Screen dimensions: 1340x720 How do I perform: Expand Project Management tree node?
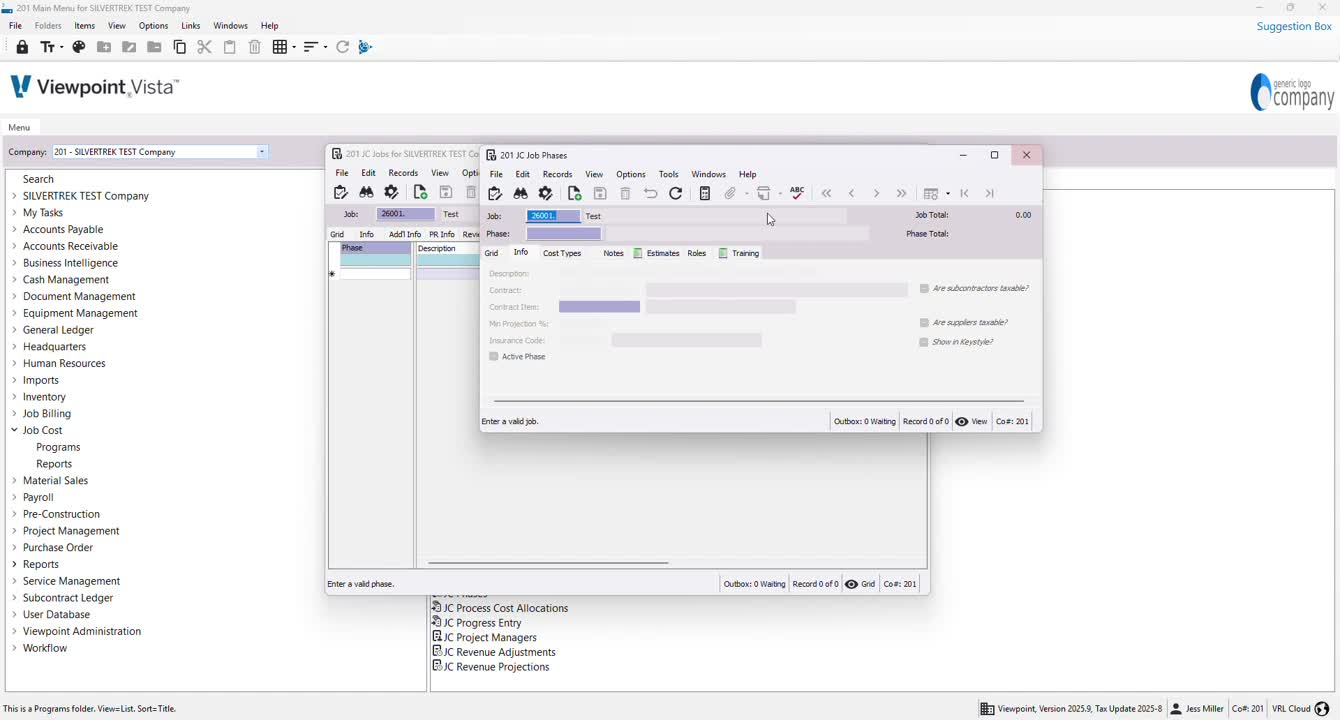point(14,531)
